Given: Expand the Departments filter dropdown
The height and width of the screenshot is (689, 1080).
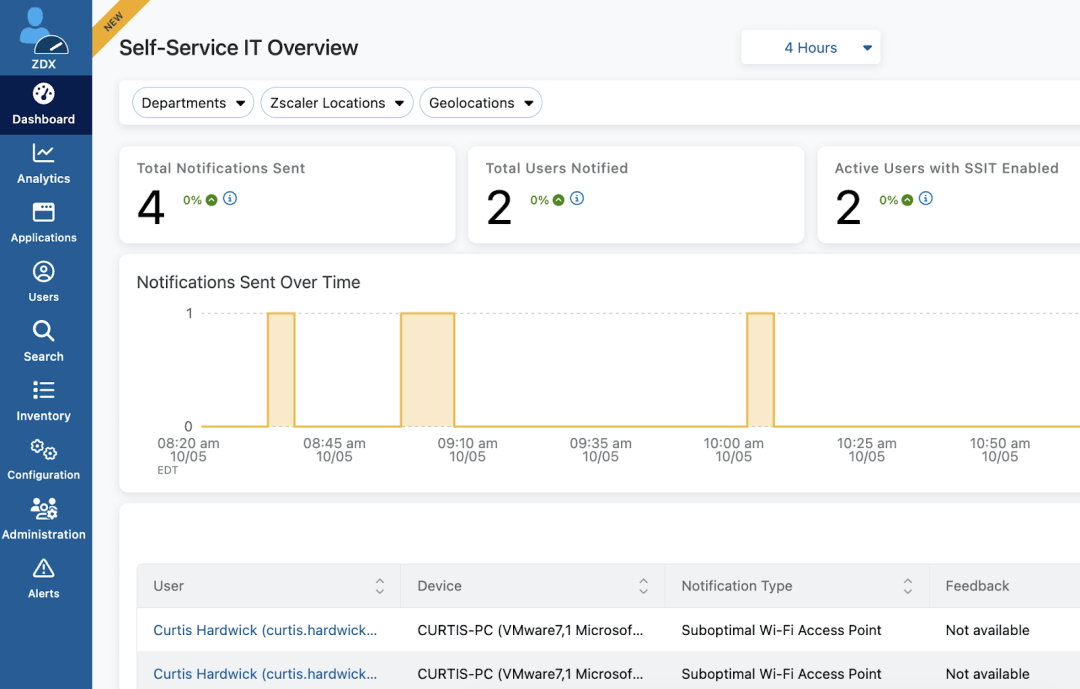Looking at the screenshot, I should tap(193, 103).
